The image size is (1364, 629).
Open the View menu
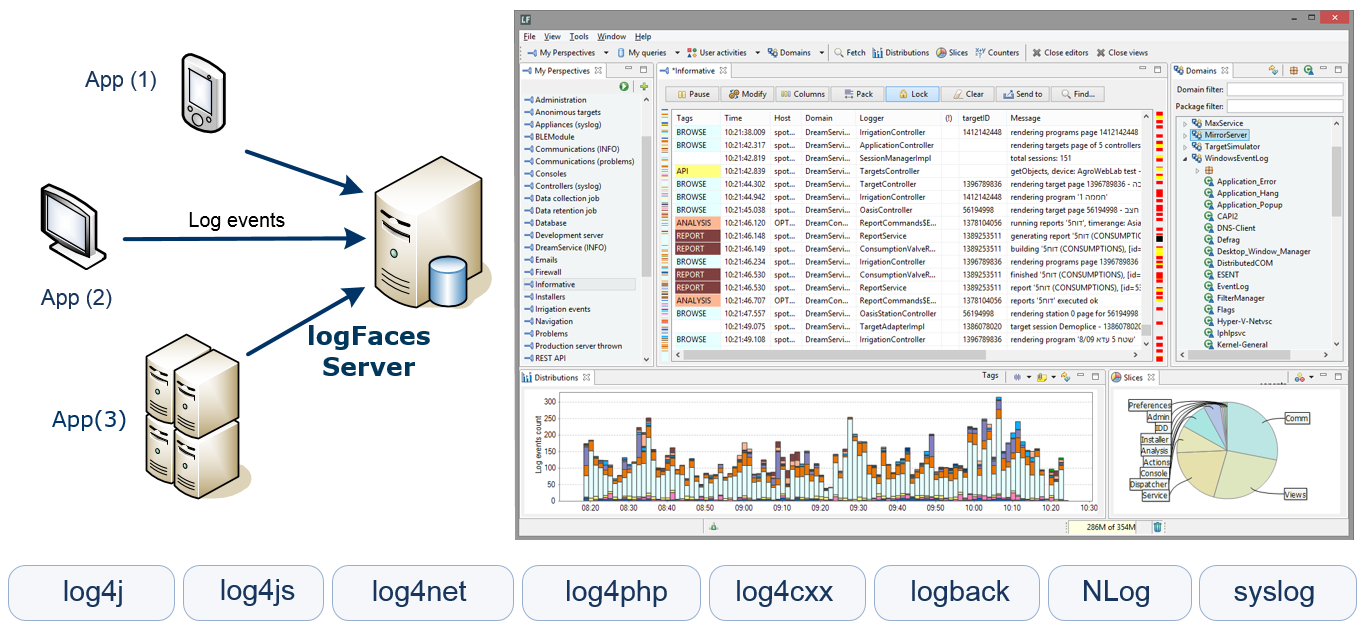pyautogui.click(x=553, y=37)
